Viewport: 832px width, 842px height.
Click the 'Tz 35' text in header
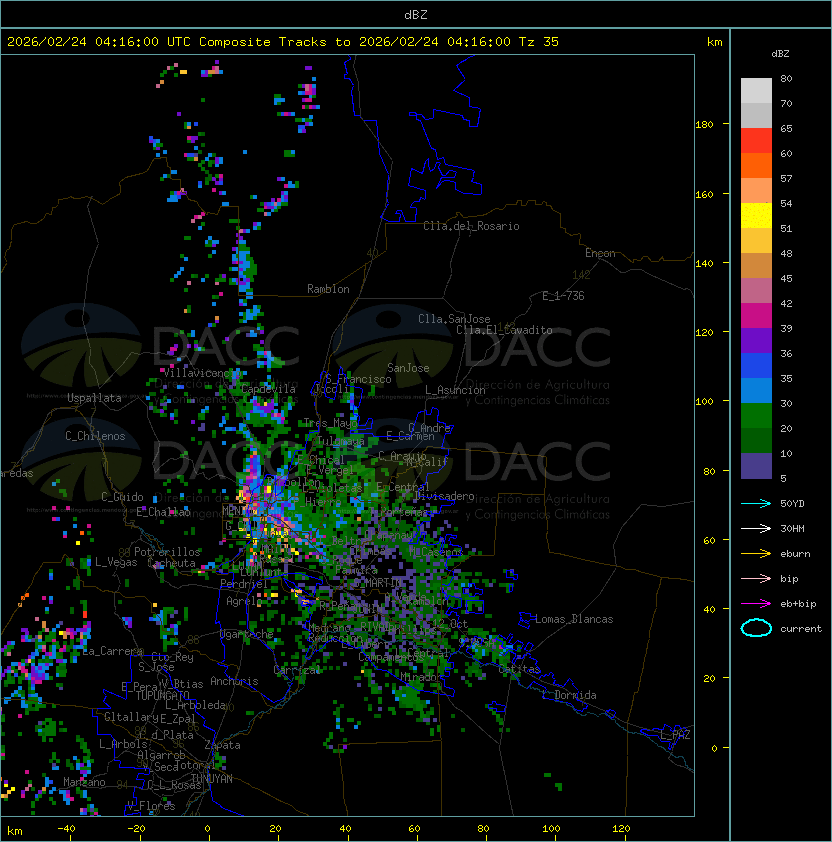pos(539,42)
